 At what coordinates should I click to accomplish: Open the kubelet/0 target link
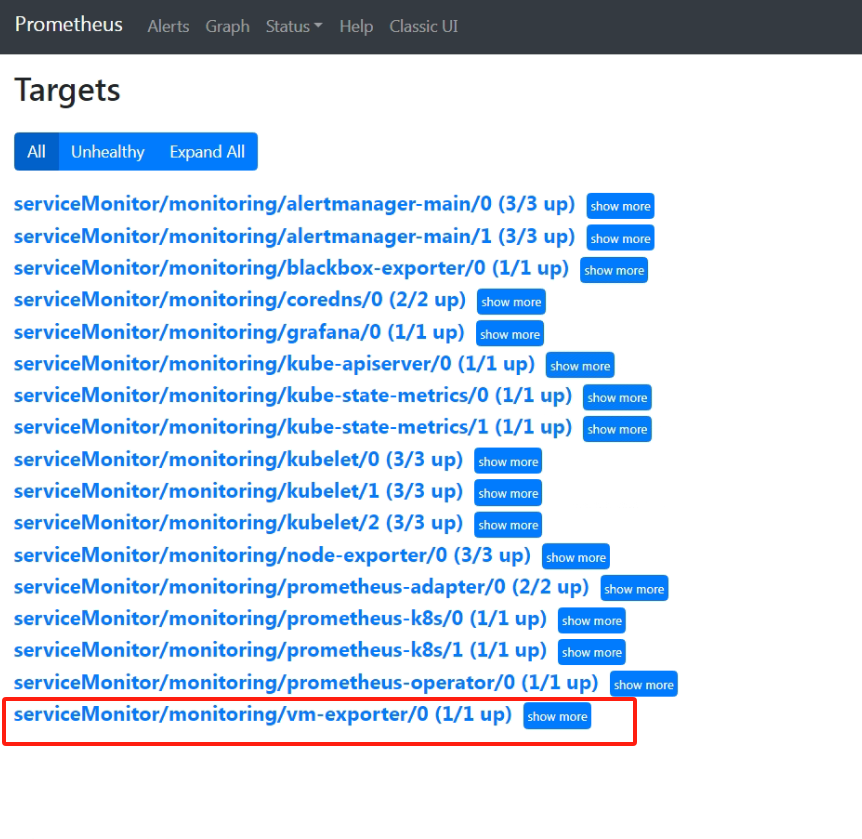coord(238,460)
